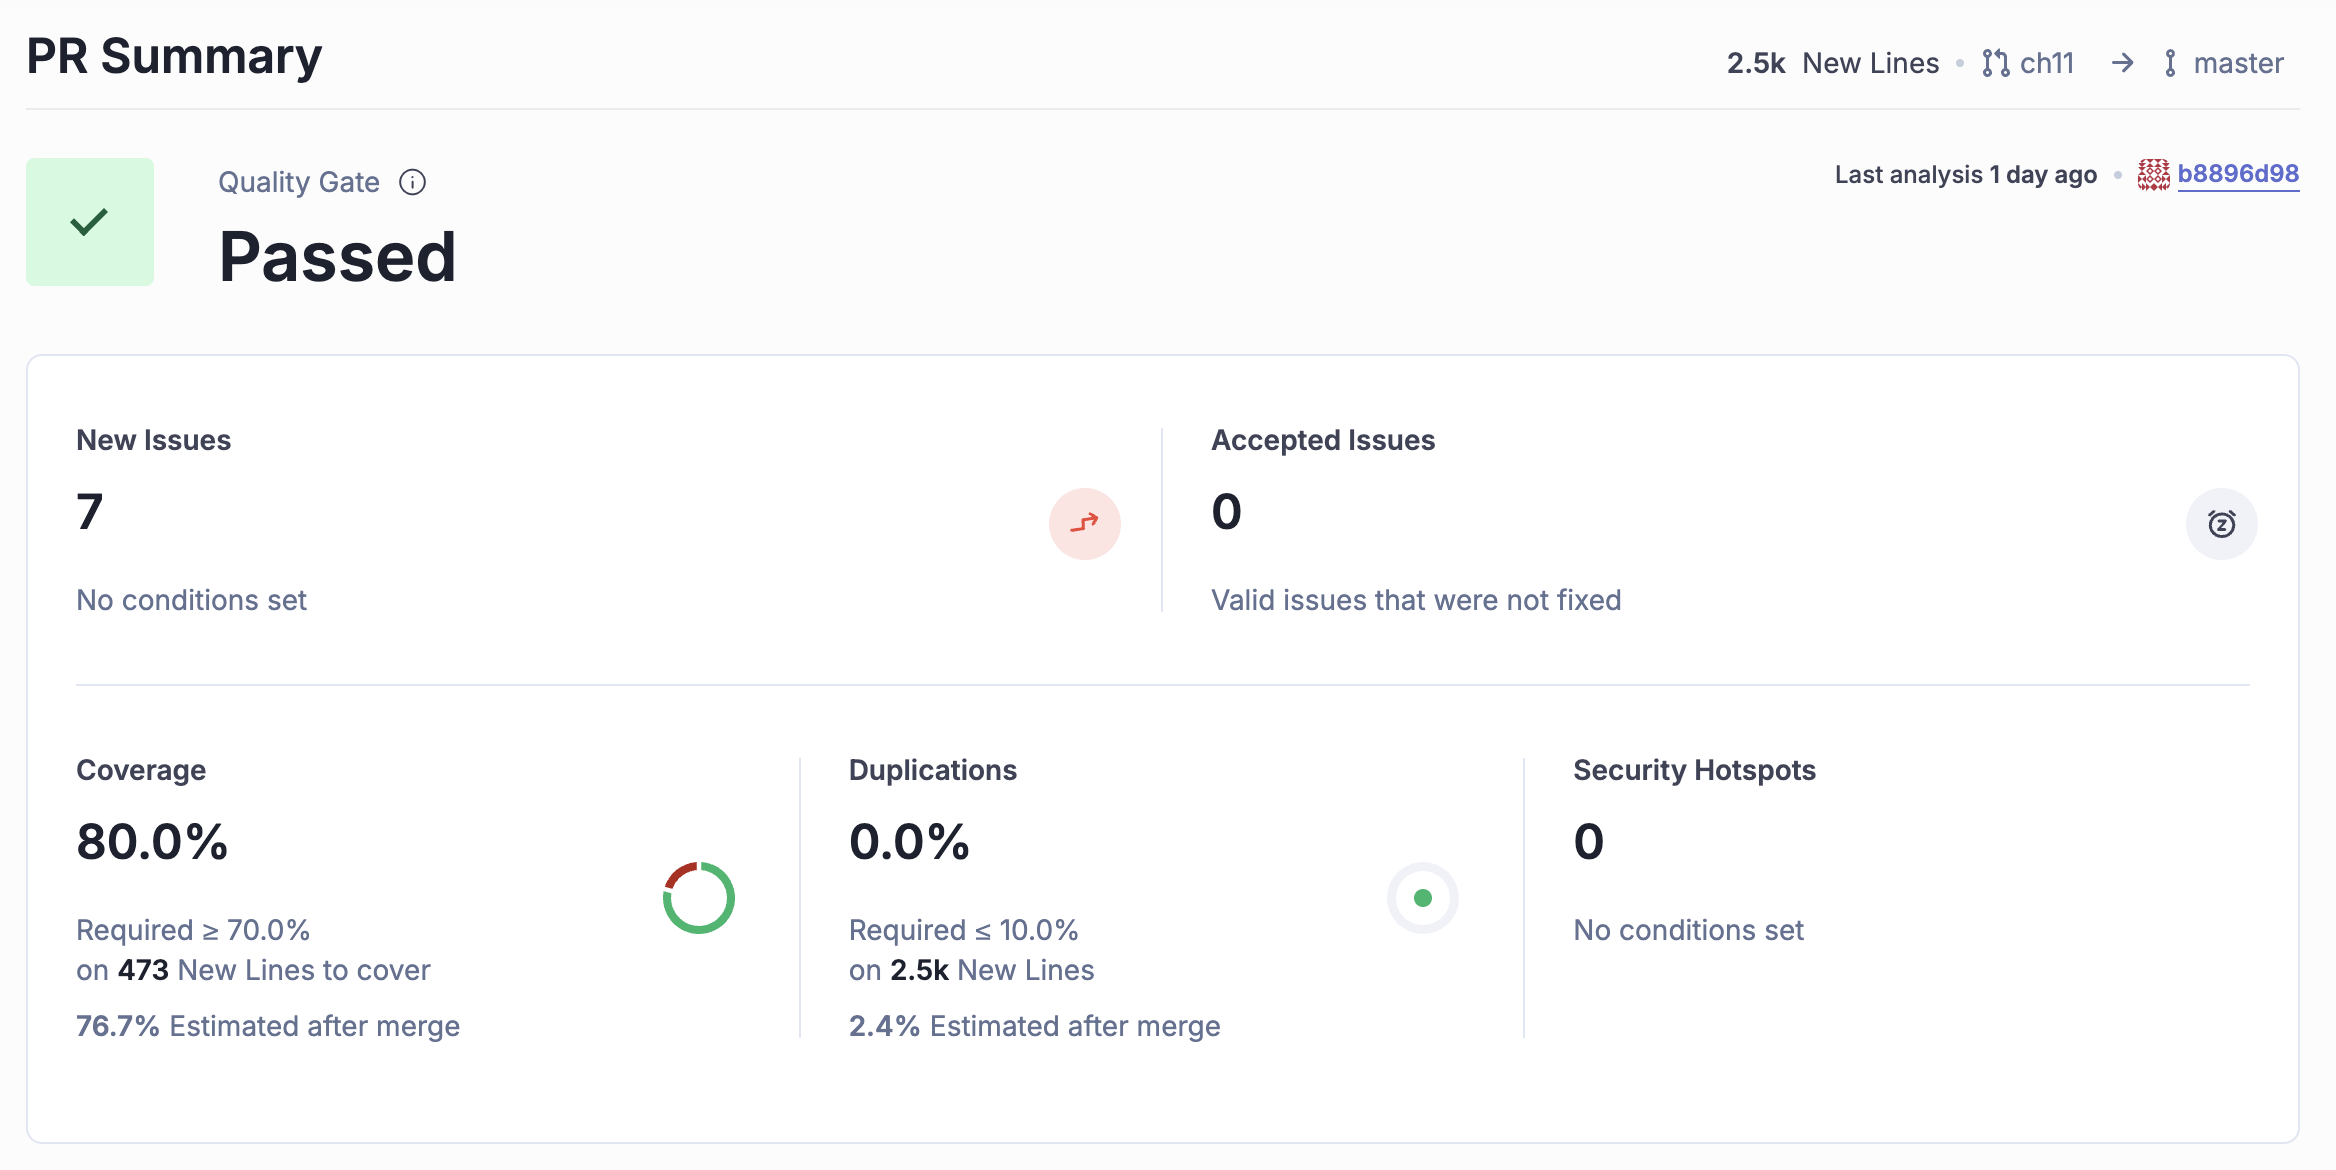Click the red New Issues trend icon
This screenshot has width=2336, height=1170.
tap(1084, 523)
